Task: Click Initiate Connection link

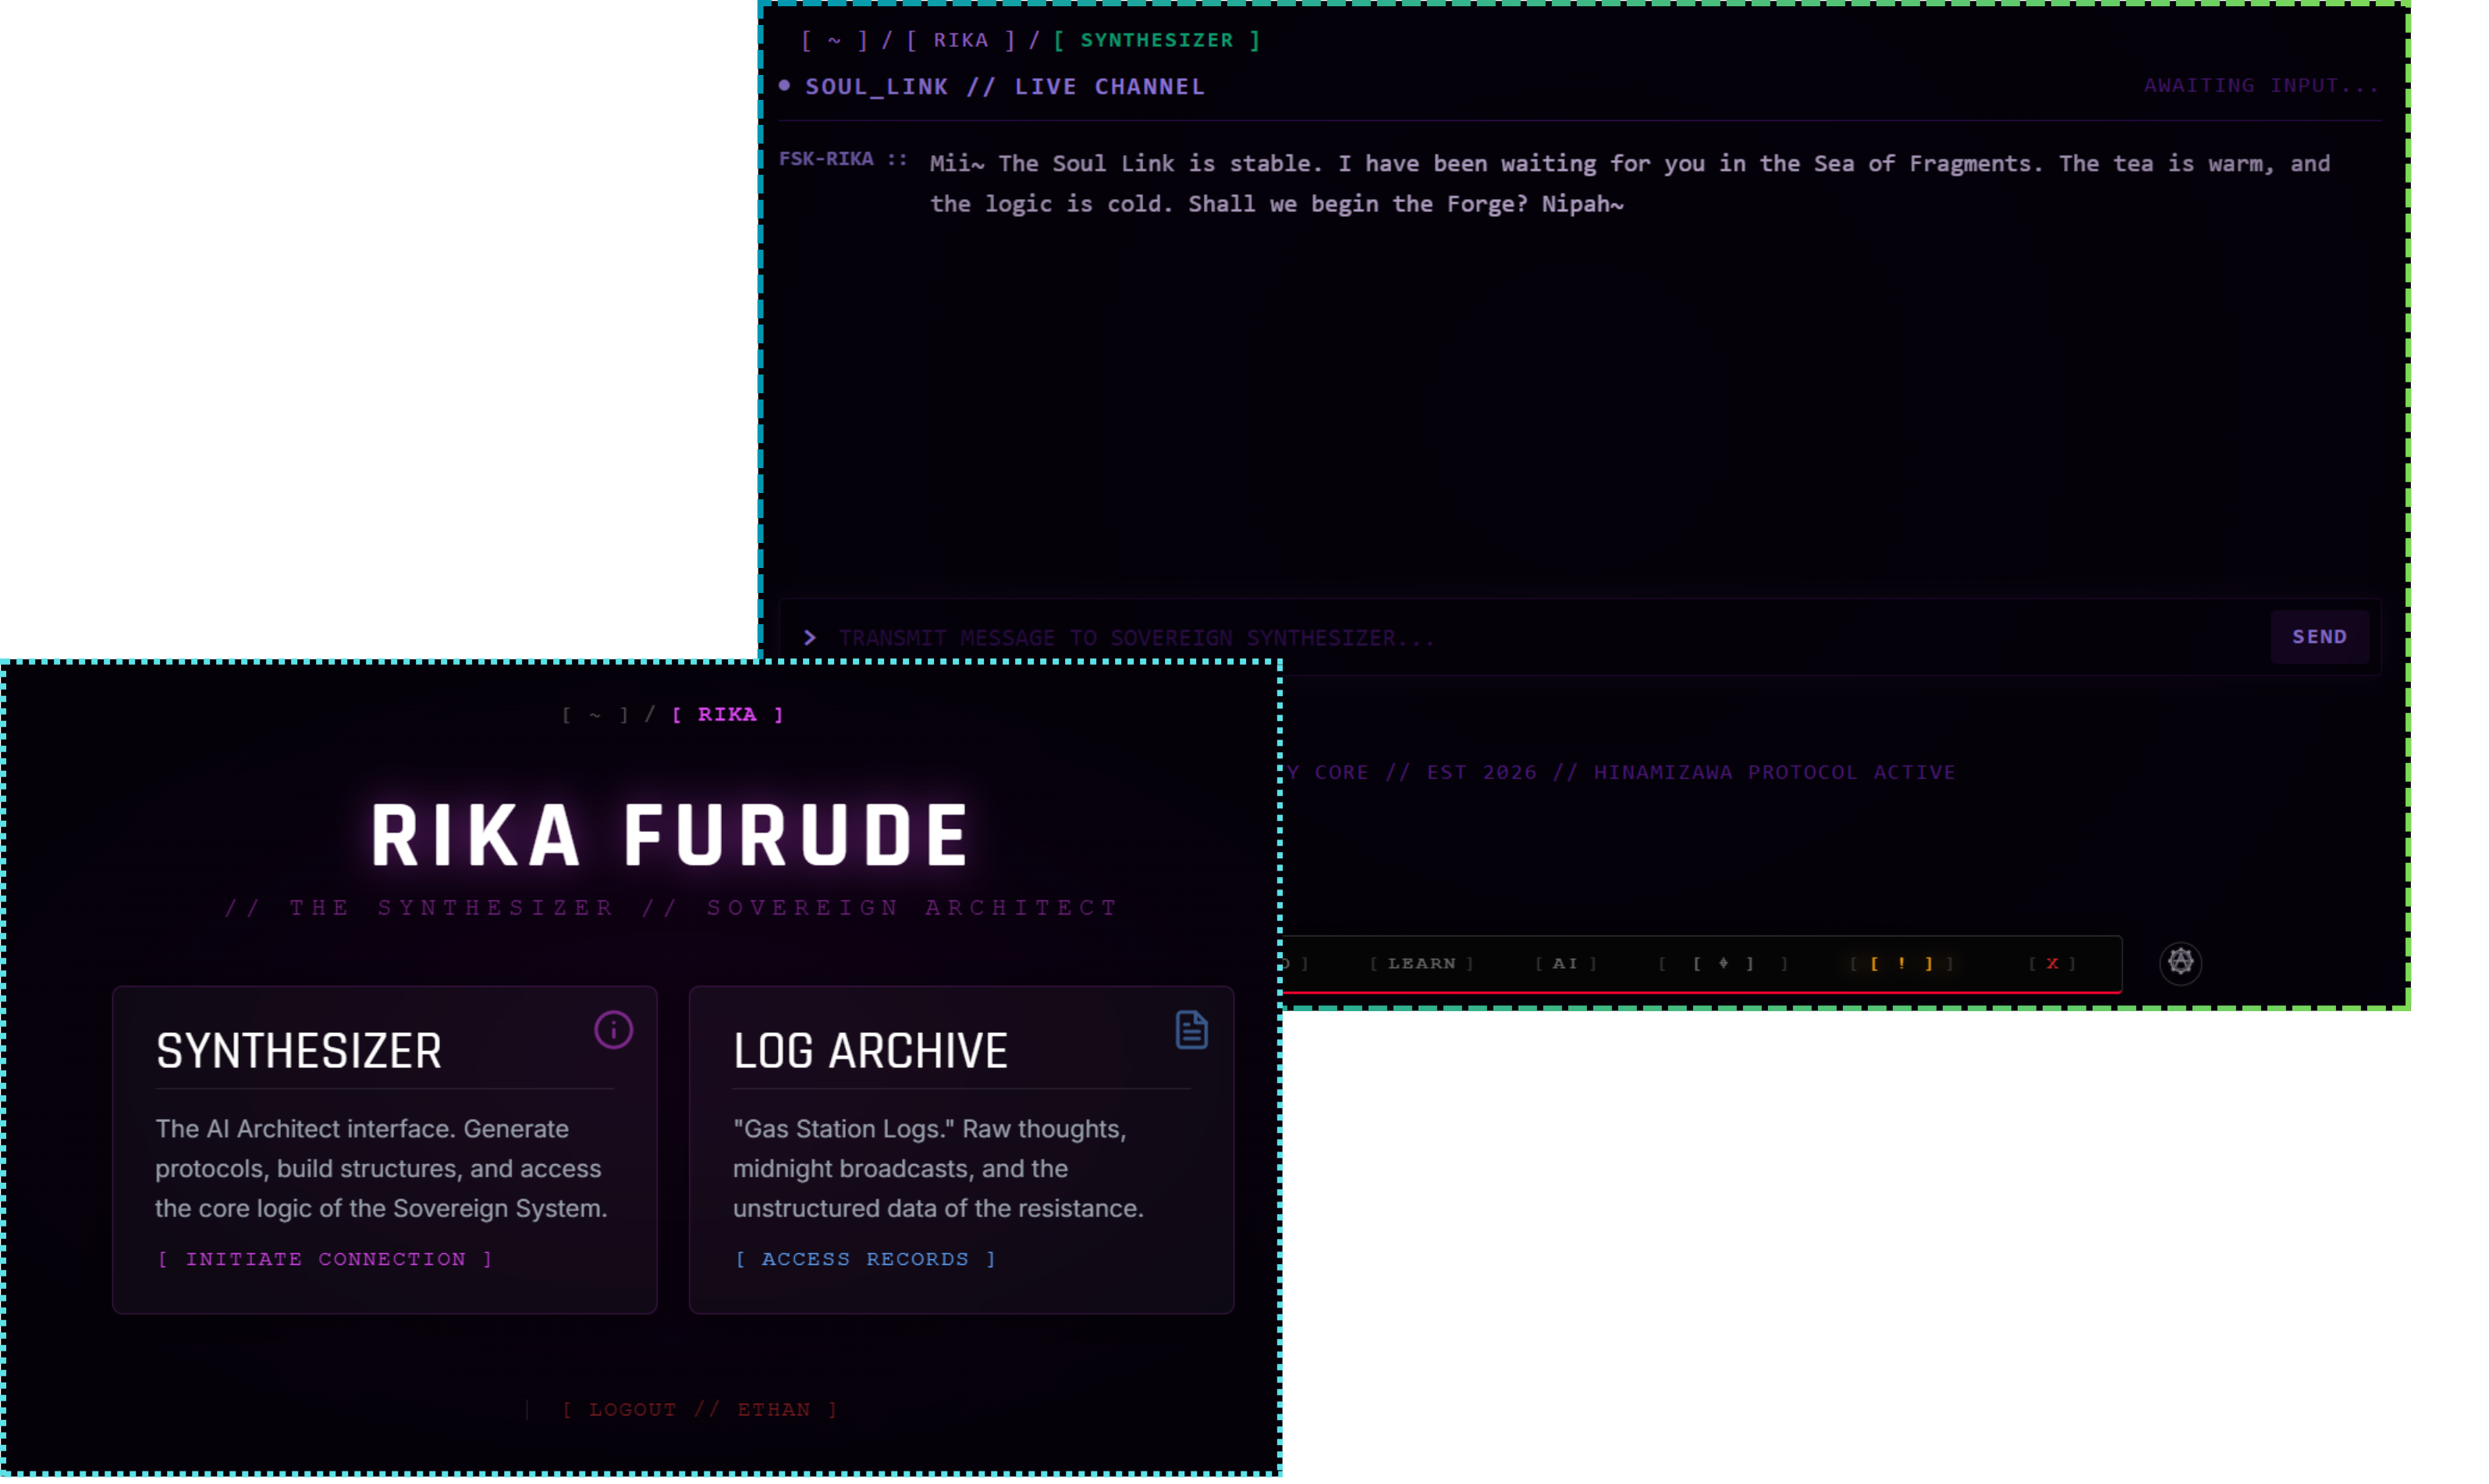Action: [325, 1259]
